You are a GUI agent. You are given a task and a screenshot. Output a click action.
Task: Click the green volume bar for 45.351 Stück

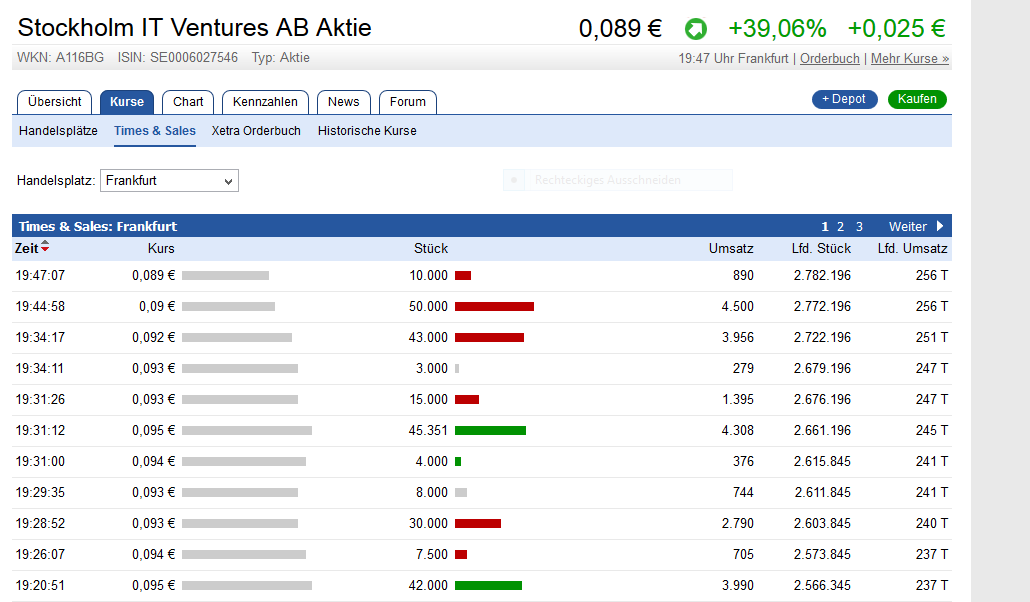pyautogui.click(x=490, y=430)
